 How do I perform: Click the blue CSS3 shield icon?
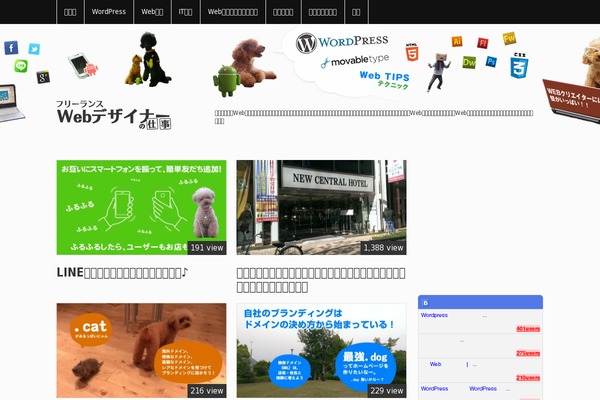(519, 65)
